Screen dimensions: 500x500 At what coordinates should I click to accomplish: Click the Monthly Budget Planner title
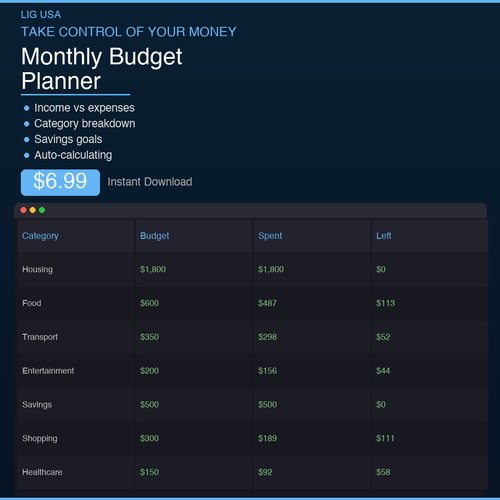pos(102,69)
